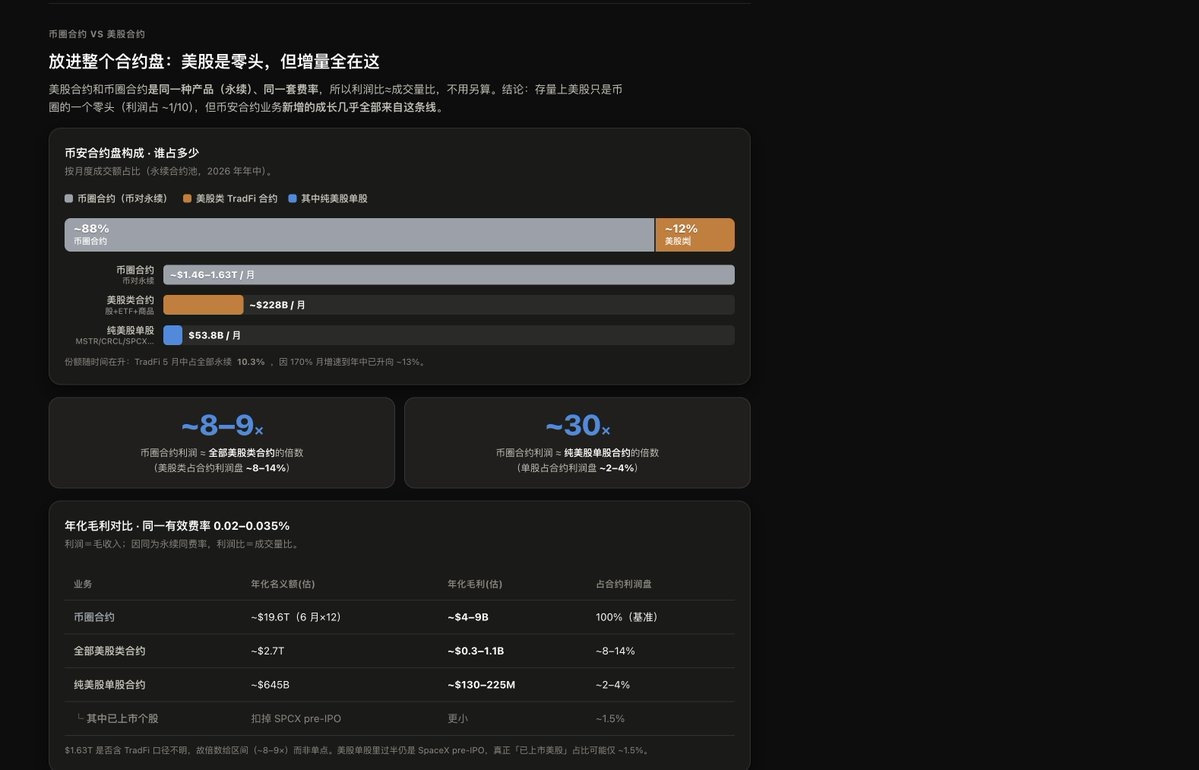Click cell ~2–4% in the table
Screen dimensions: 1199x770
[x=612, y=685]
